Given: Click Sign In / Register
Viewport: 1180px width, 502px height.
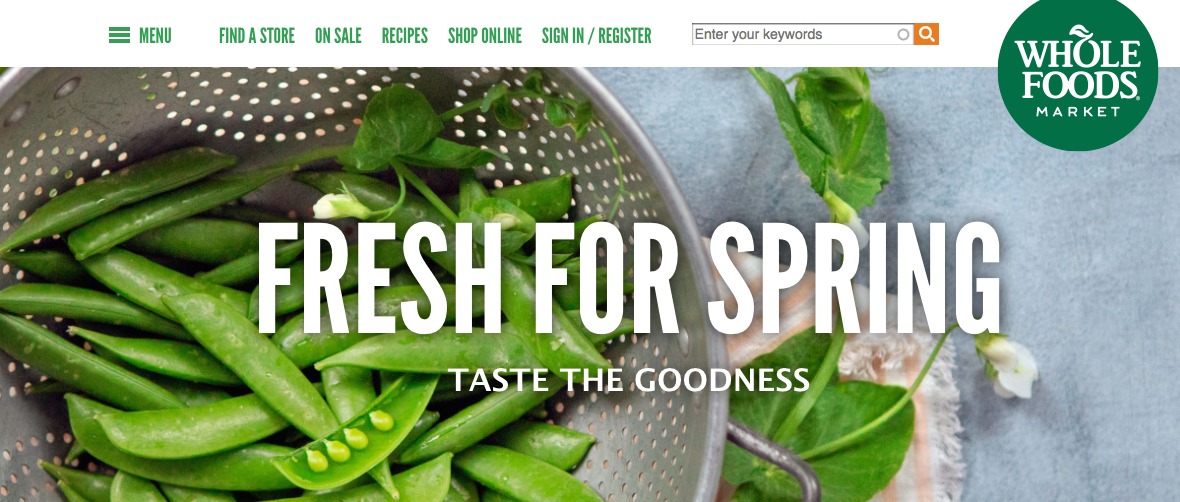Looking at the screenshot, I should 597,35.
